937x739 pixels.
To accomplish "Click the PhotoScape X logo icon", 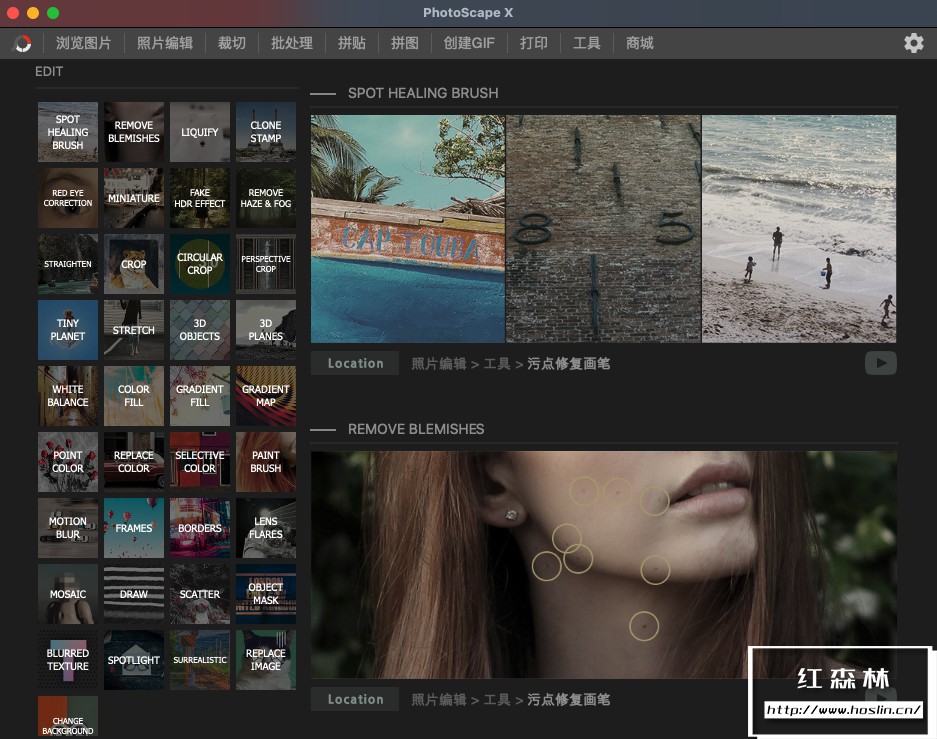I will [x=23, y=43].
